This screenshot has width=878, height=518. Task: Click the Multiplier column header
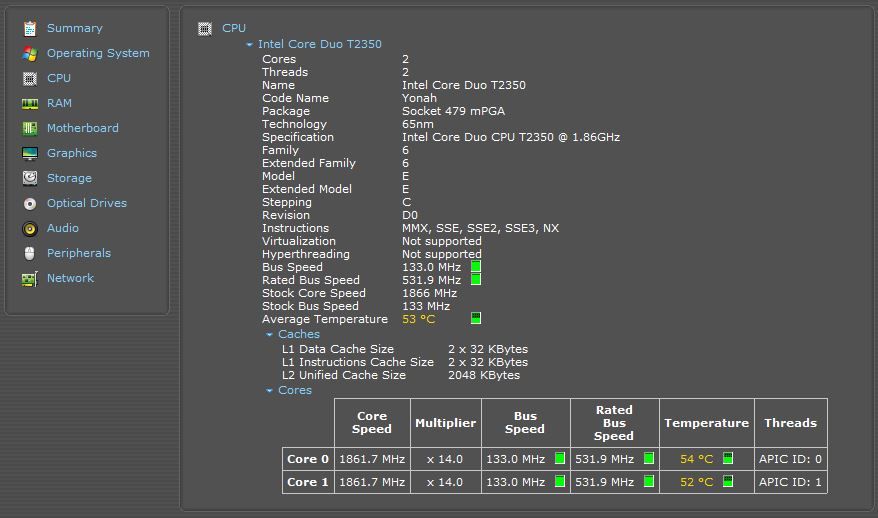[x=446, y=423]
